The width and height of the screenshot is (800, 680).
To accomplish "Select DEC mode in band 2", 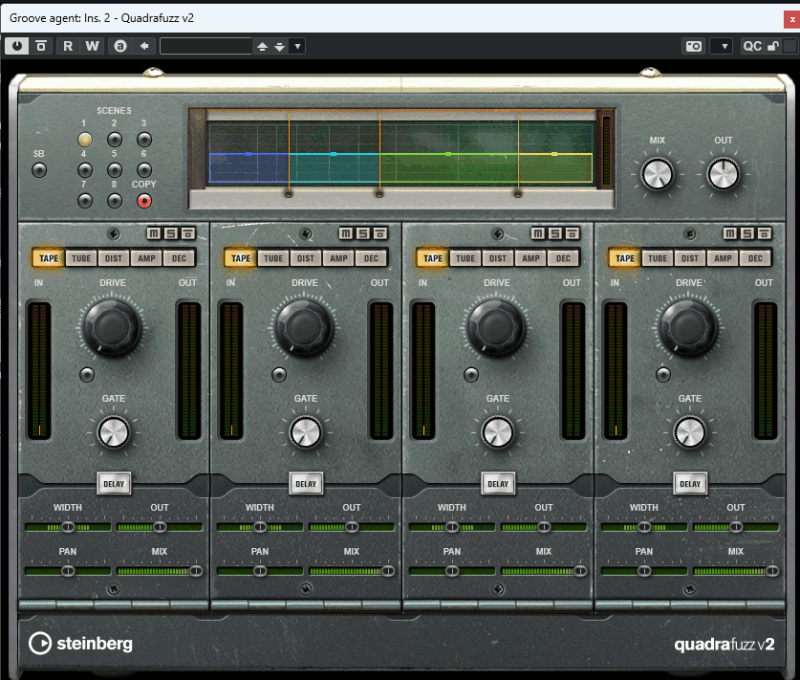I will pos(371,258).
